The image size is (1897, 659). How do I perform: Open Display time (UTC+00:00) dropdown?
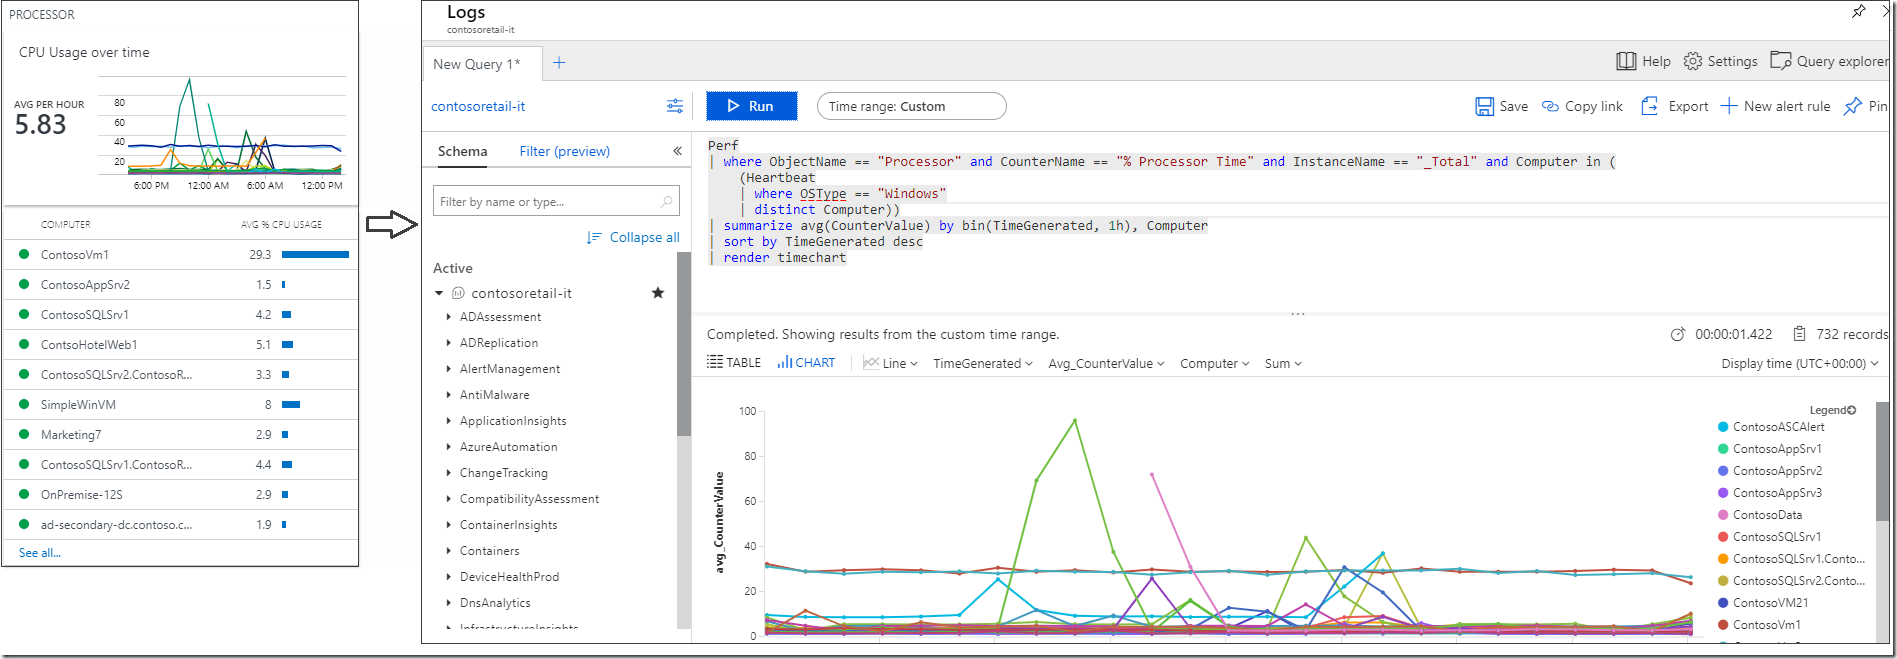[1800, 363]
